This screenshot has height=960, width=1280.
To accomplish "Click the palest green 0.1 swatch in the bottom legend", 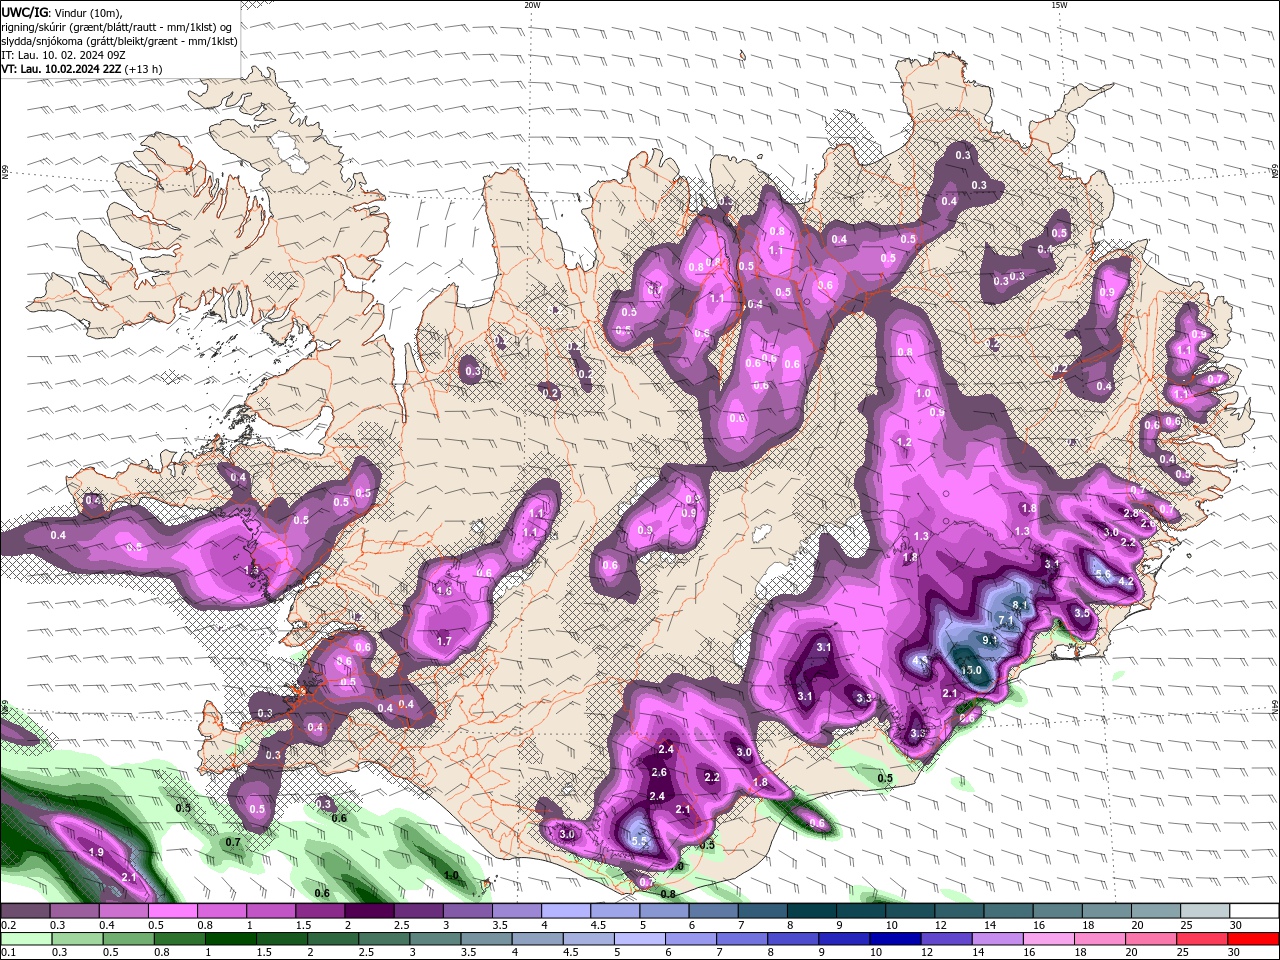I will (x=26, y=939).
